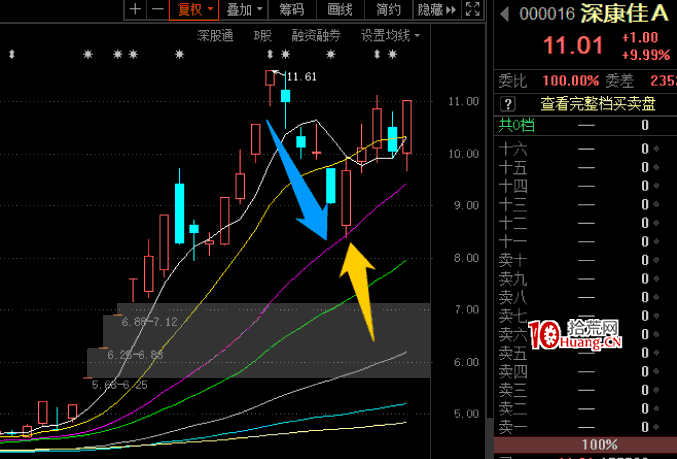Click the 融资融券 tag
The width and height of the screenshot is (677, 459).
tap(316, 35)
